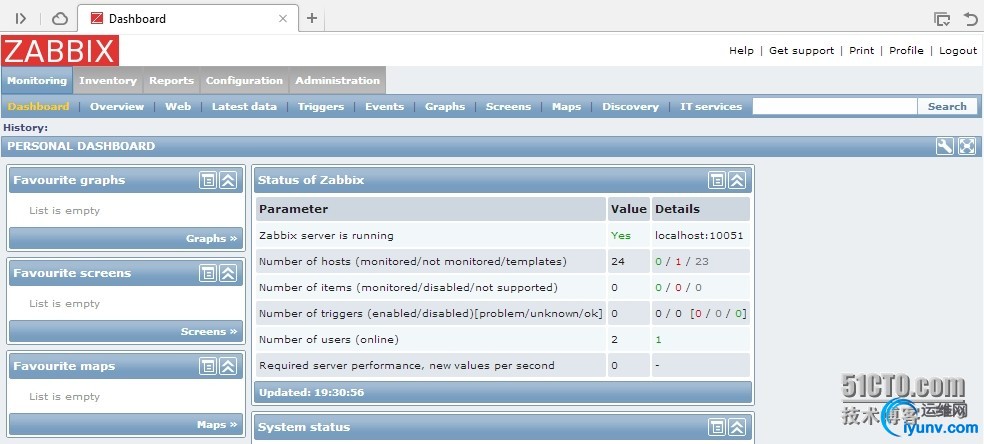984x444 pixels.
Task: Switch to the Monitoring main tab
Action: [37, 80]
